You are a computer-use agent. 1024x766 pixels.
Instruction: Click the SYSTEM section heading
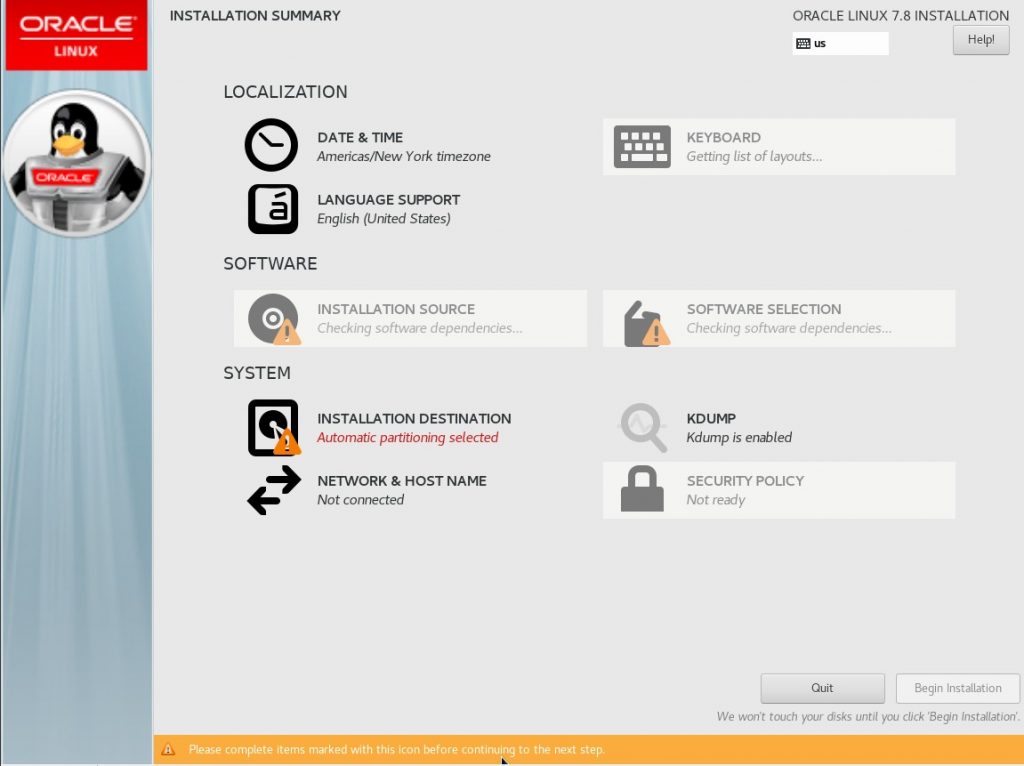(257, 373)
